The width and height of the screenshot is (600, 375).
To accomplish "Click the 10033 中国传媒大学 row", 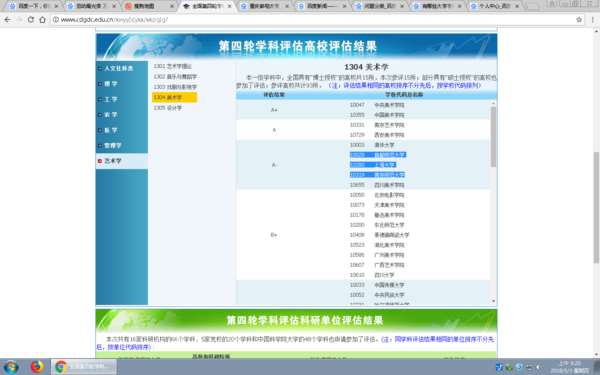I will coord(377,285).
